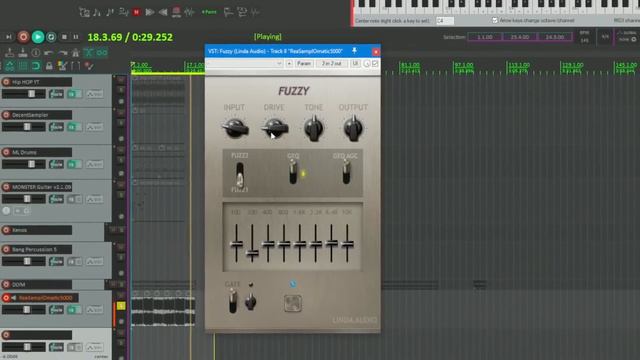The height and width of the screenshot is (360, 640).
Task: Select the ReaSamplOmatic5000 track name
Action: point(45,298)
